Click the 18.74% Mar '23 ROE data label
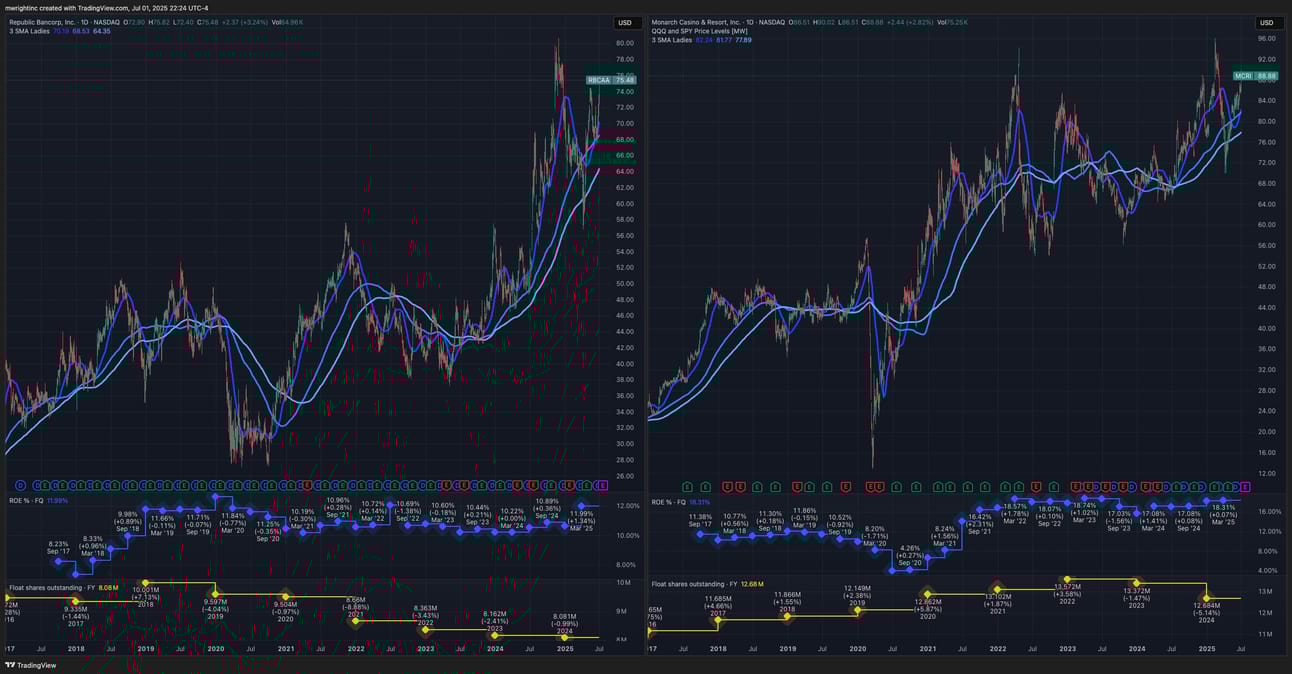 point(1084,512)
